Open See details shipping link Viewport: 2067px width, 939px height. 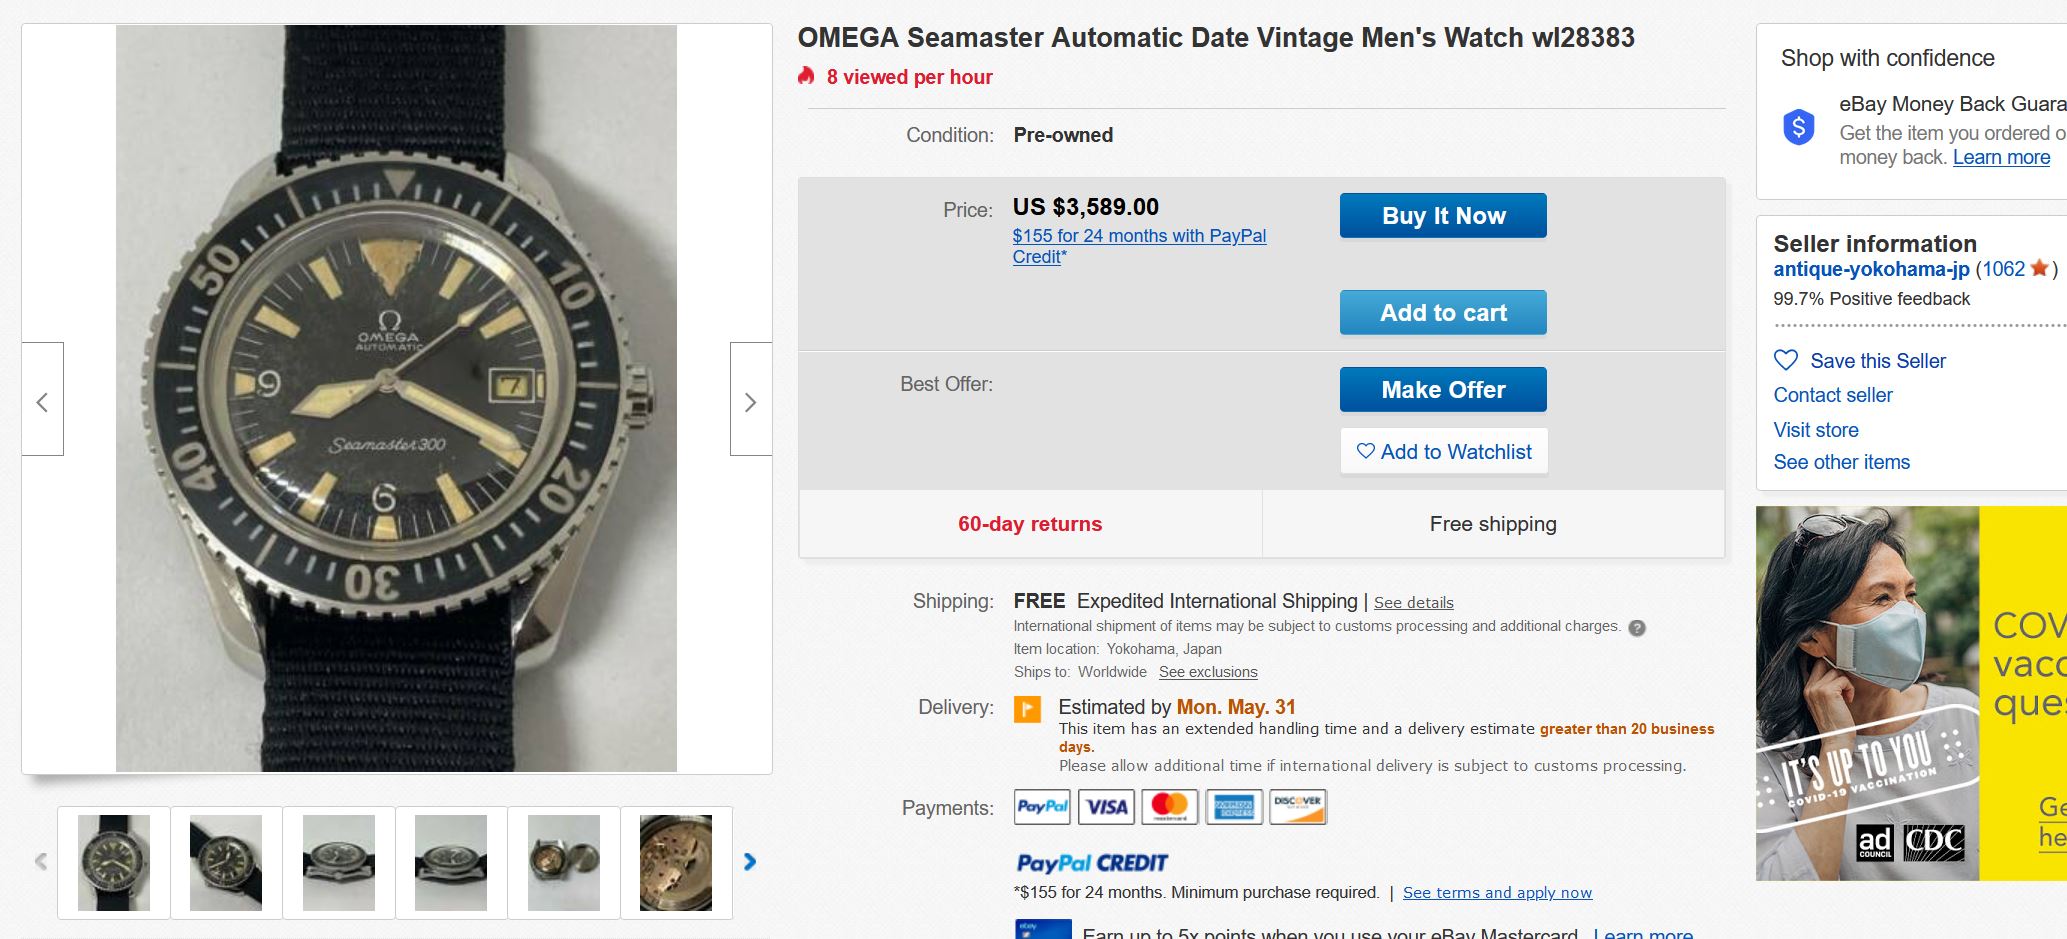click(1413, 603)
